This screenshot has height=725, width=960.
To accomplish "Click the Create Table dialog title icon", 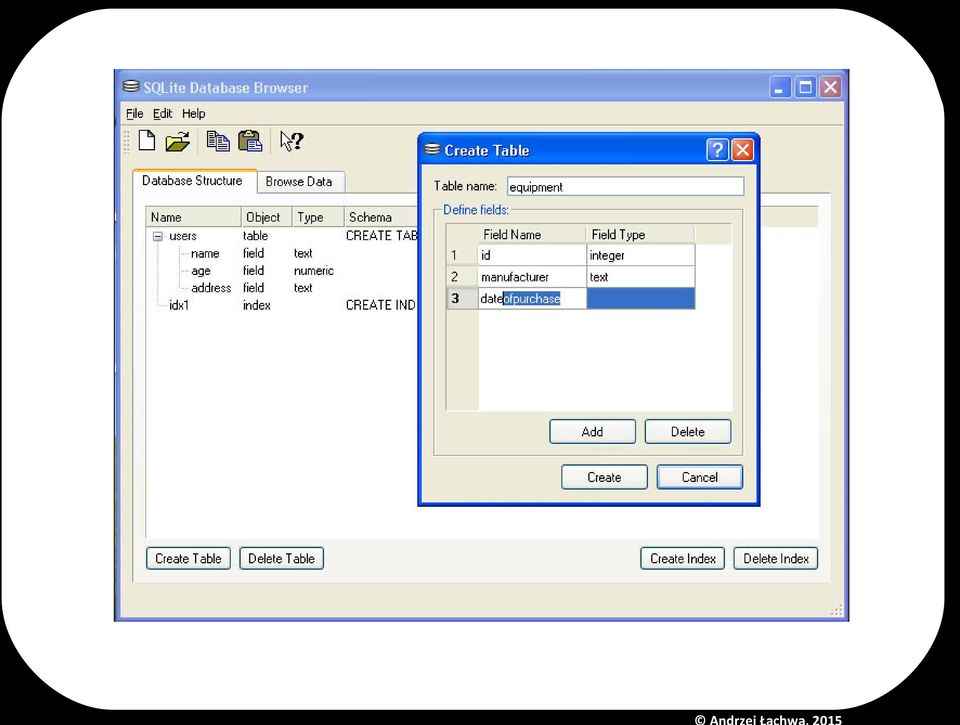I will (432, 149).
